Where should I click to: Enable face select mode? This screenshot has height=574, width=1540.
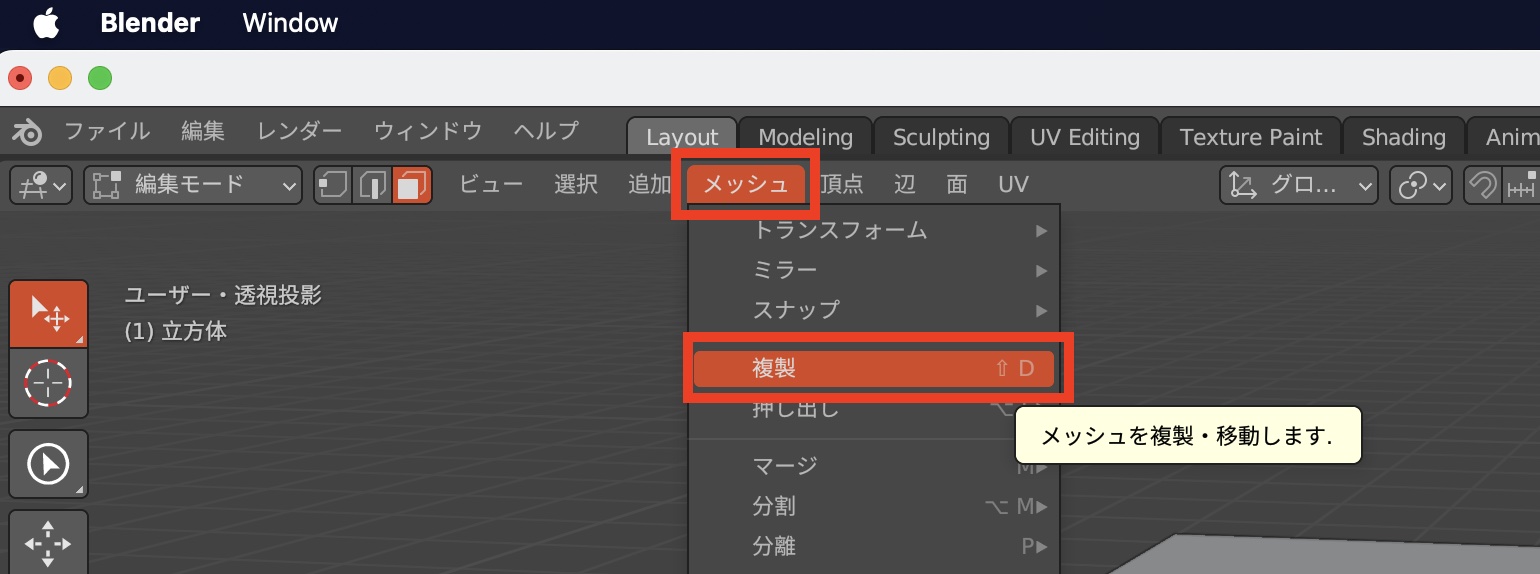[411, 185]
